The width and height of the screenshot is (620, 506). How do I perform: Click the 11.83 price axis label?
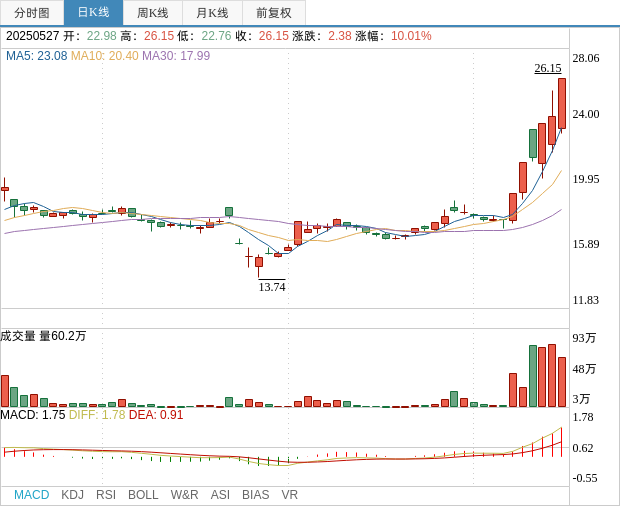click(x=586, y=300)
